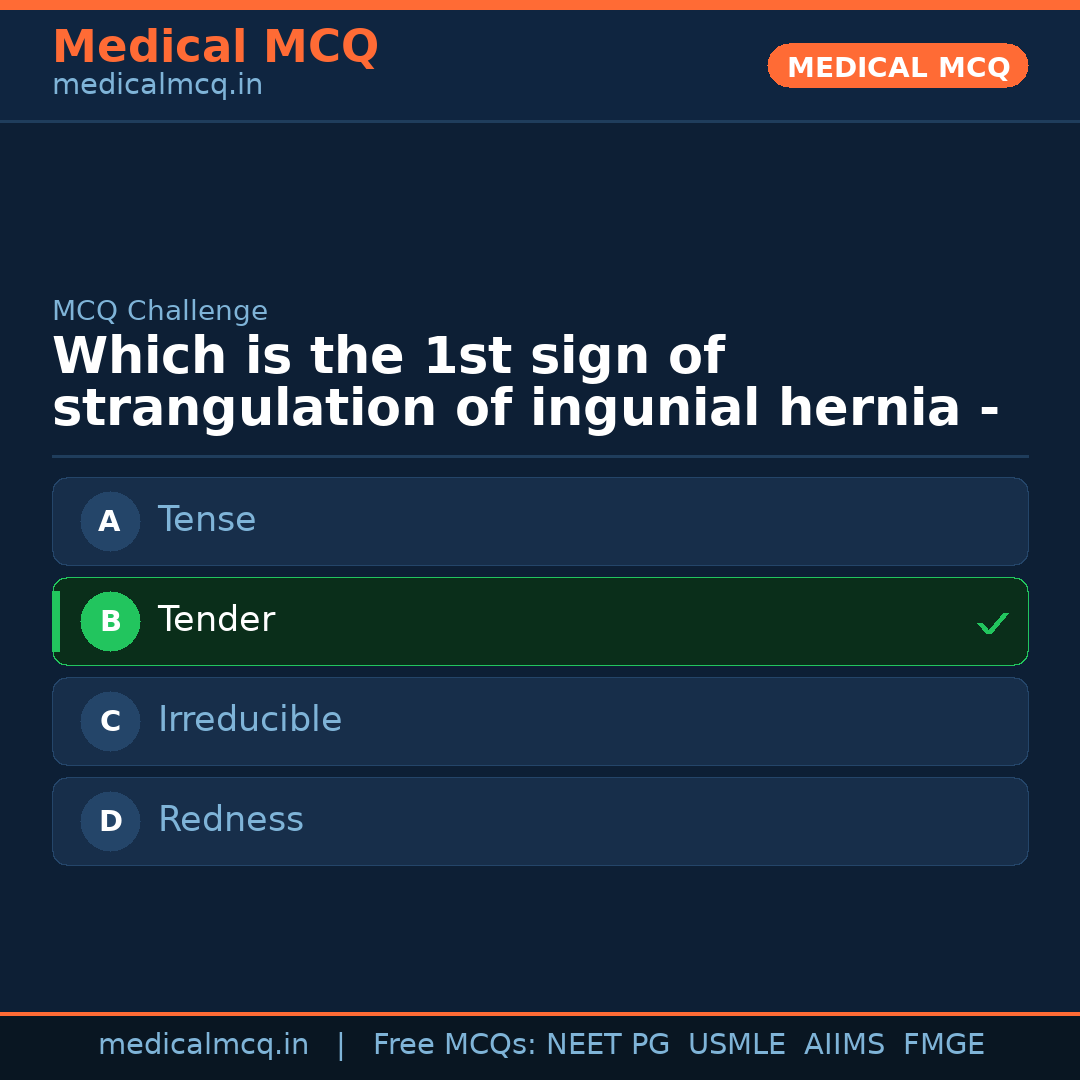Click the Free MCQs footer text
Image resolution: width=1080 pixels, height=1080 pixels.
[454, 1045]
